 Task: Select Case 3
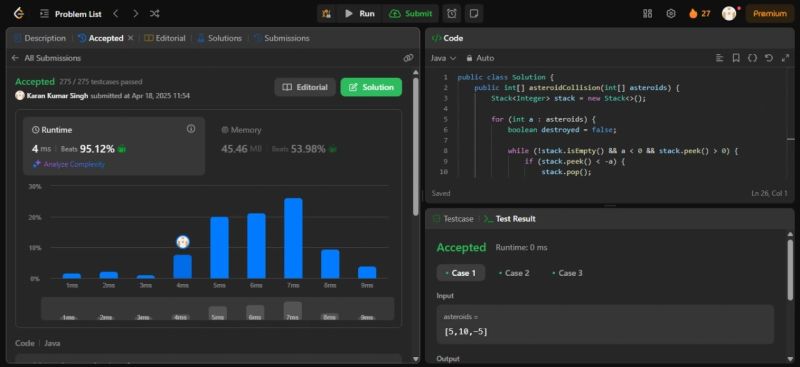point(567,273)
